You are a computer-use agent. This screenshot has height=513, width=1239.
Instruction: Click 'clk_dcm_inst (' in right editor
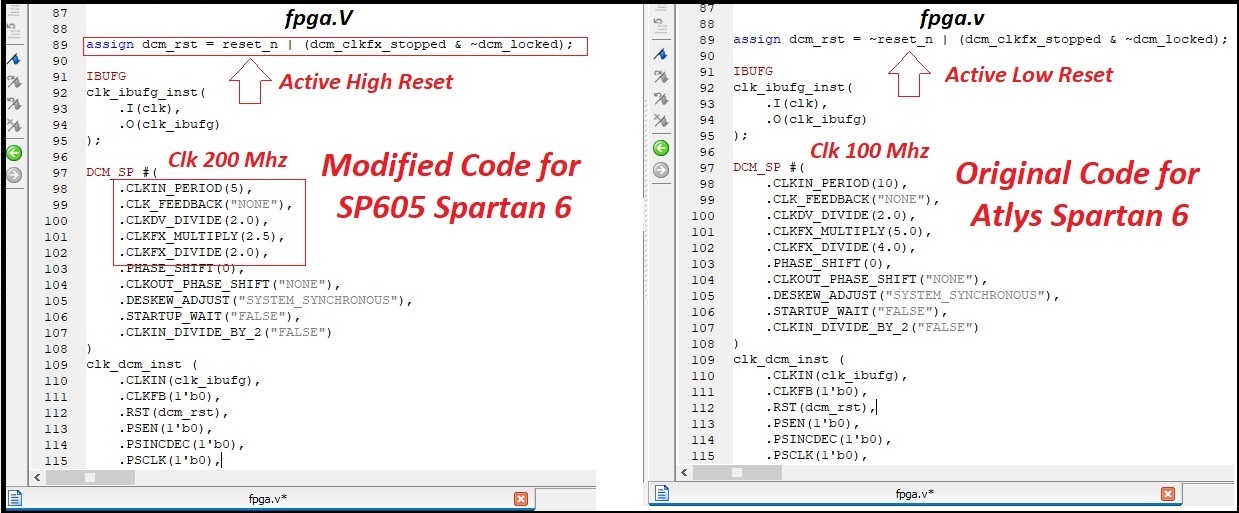(x=789, y=359)
